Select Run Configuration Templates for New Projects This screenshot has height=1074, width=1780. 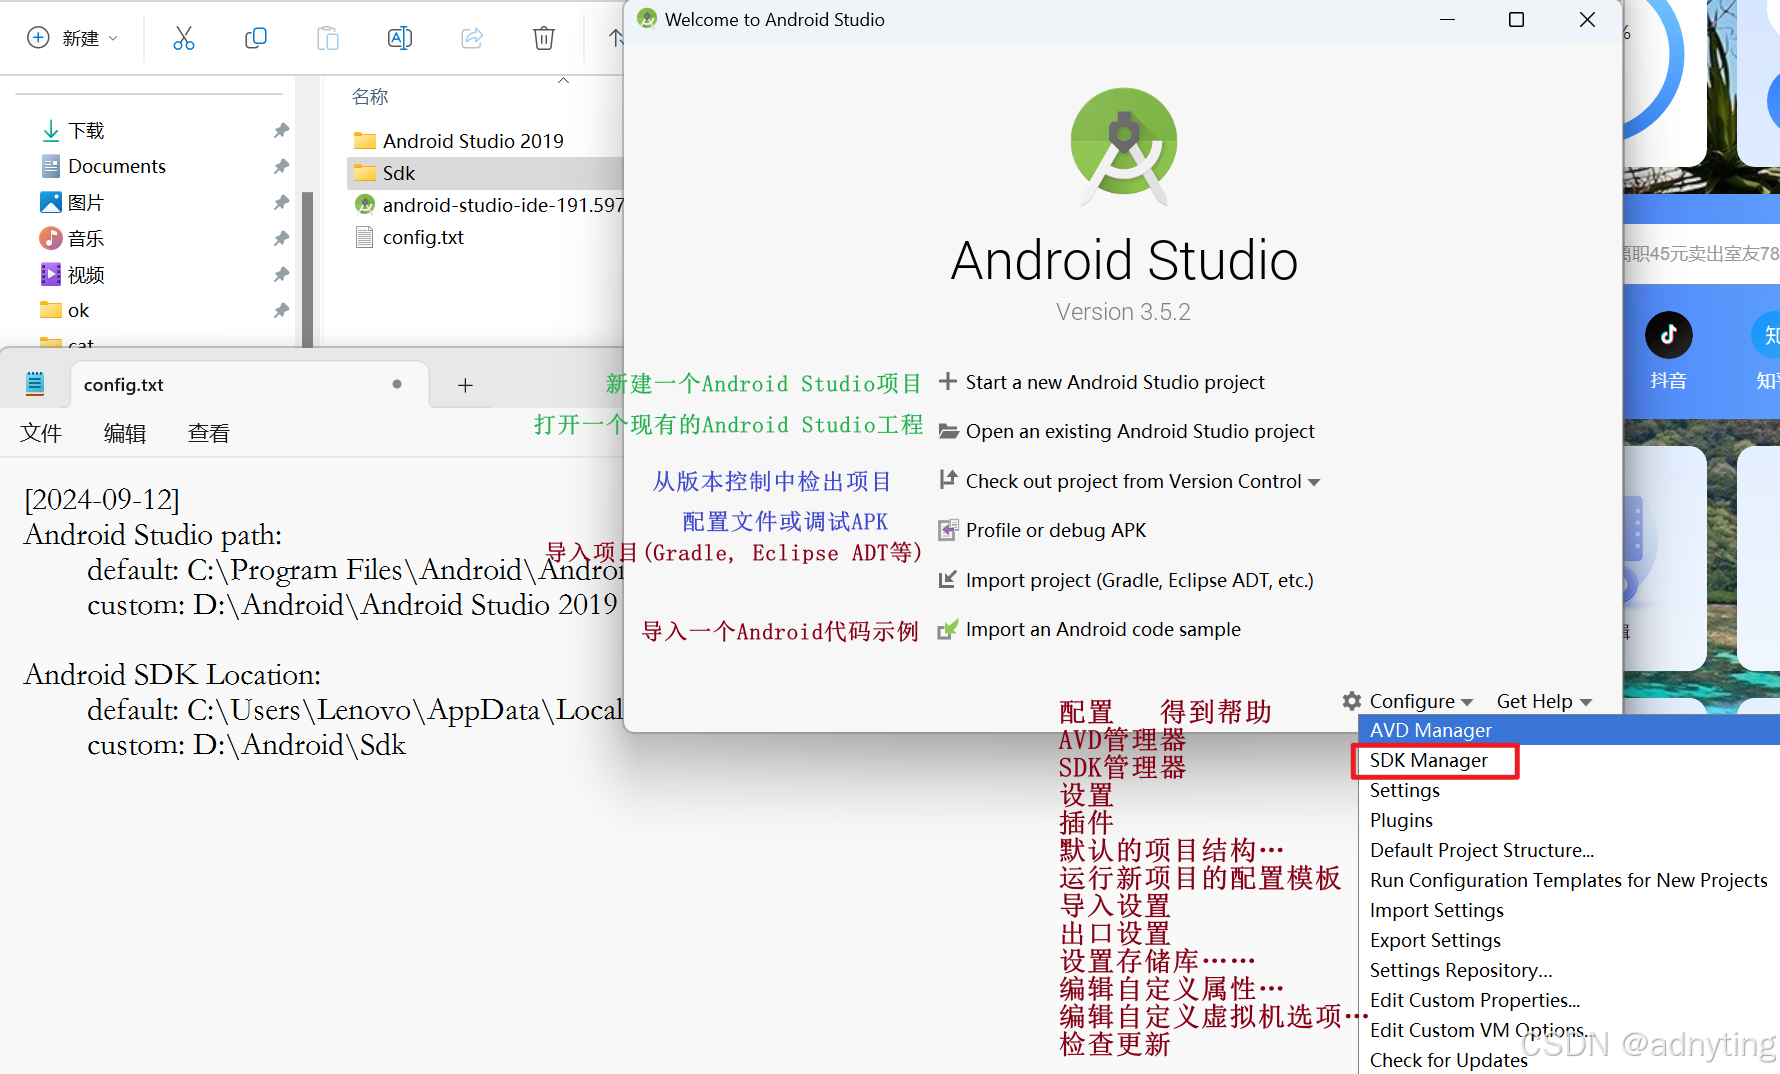coord(1569,880)
